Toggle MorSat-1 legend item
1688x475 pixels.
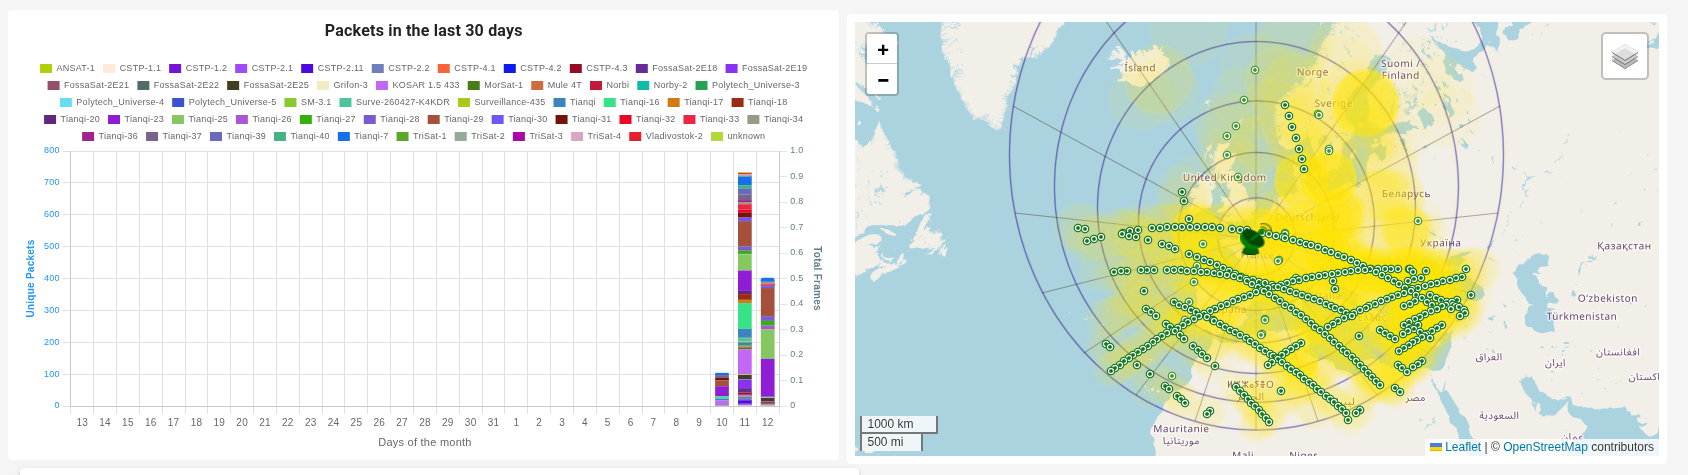pyautogui.click(x=496, y=85)
